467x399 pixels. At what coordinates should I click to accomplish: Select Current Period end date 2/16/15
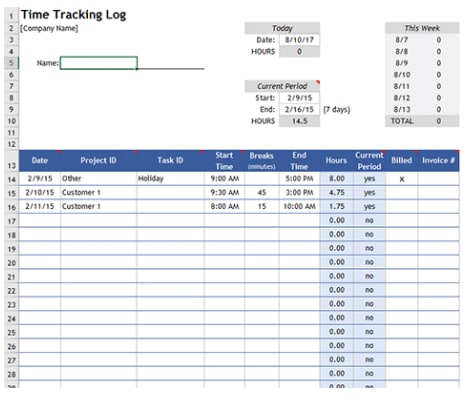pos(299,110)
